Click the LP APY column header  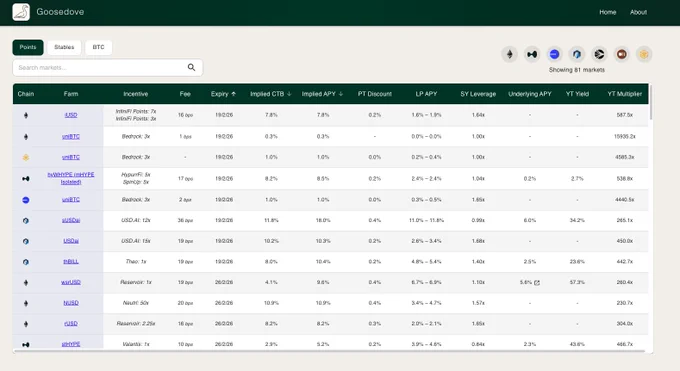point(426,94)
